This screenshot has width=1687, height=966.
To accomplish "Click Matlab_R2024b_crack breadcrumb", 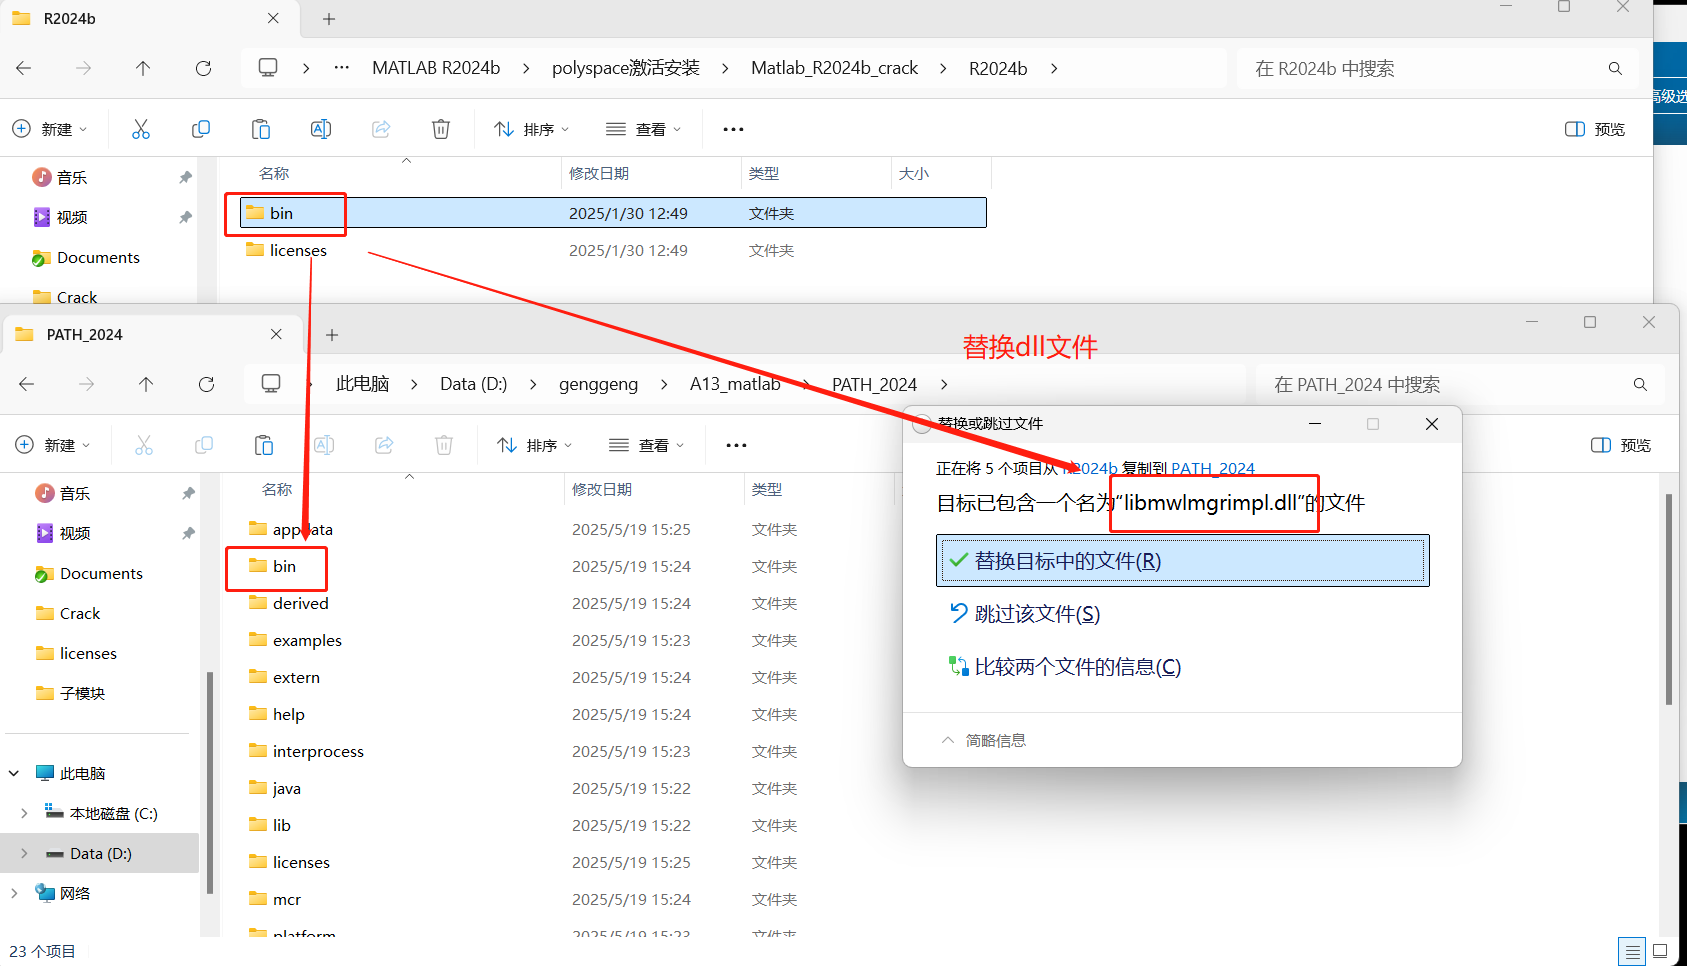I will [834, 68].
